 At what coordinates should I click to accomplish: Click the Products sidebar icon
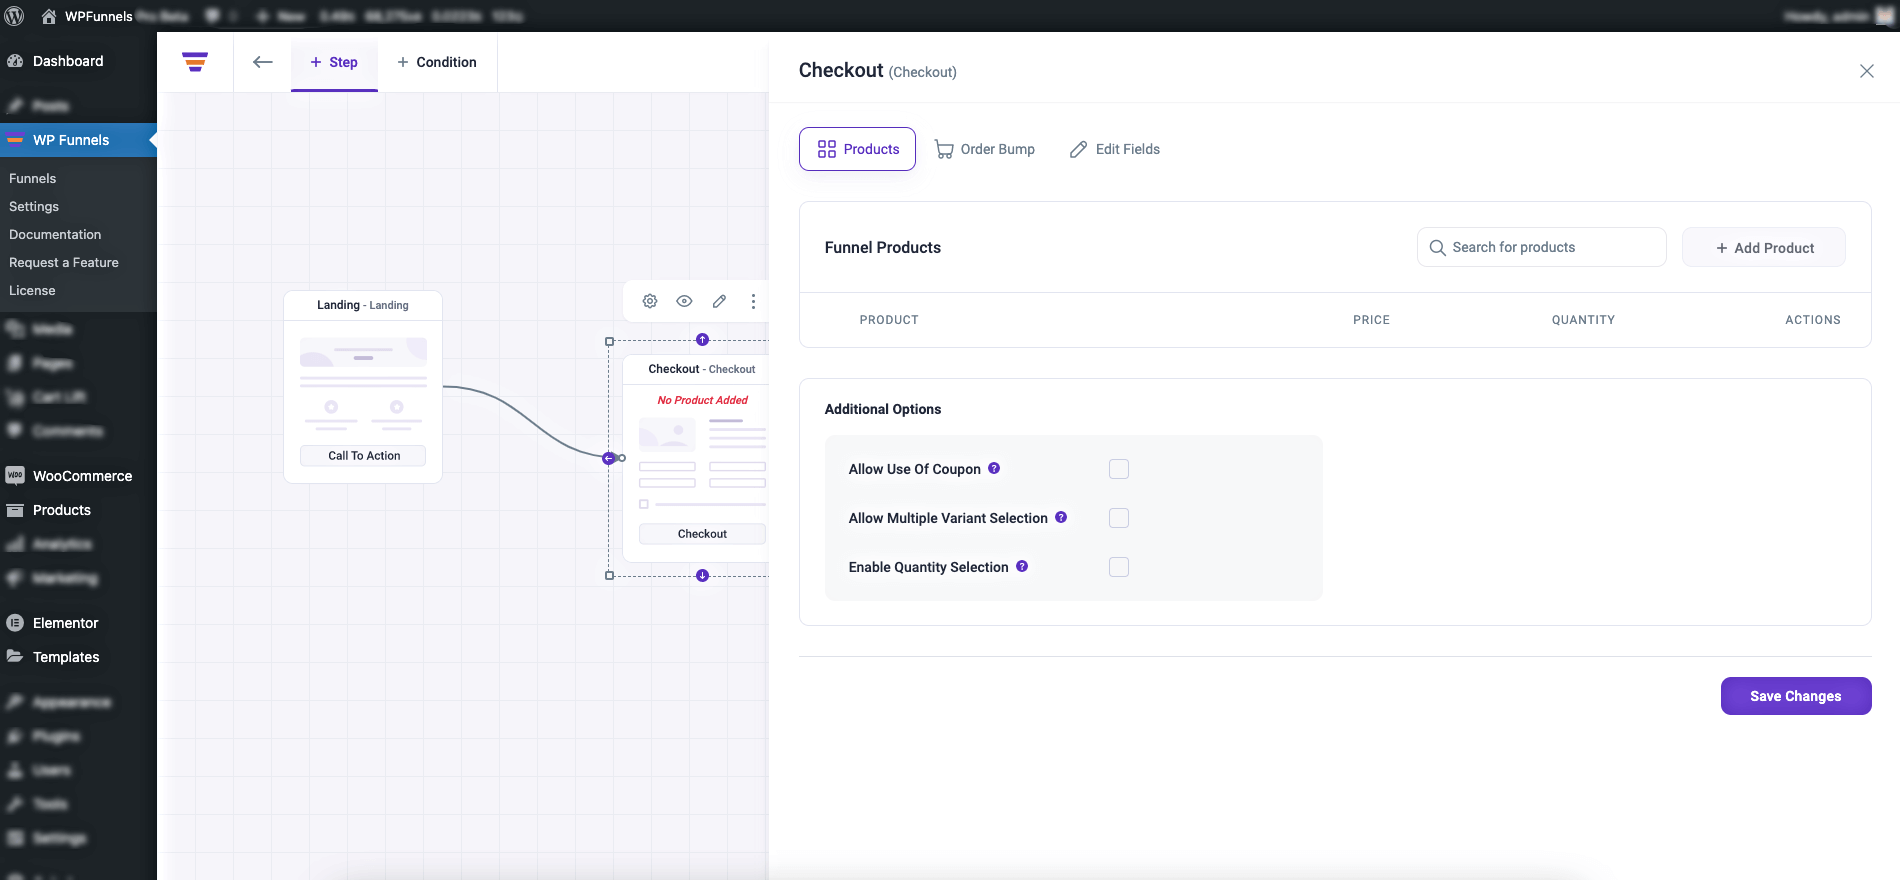coord(15,510)
